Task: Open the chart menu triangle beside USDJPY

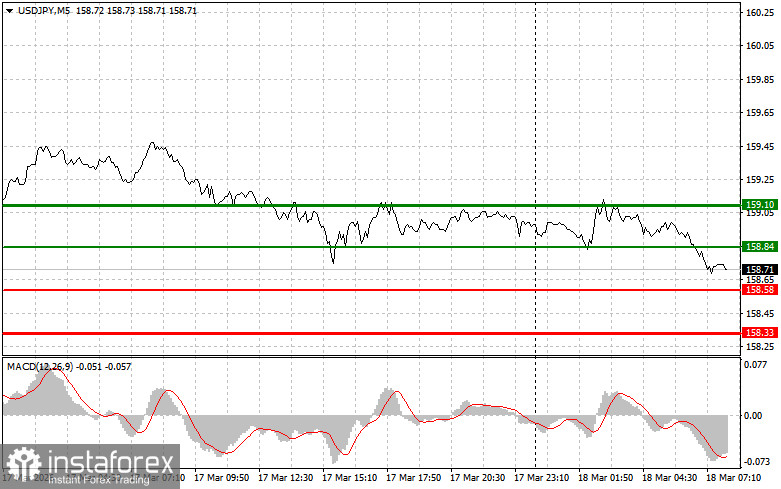Action: point(9,10)
